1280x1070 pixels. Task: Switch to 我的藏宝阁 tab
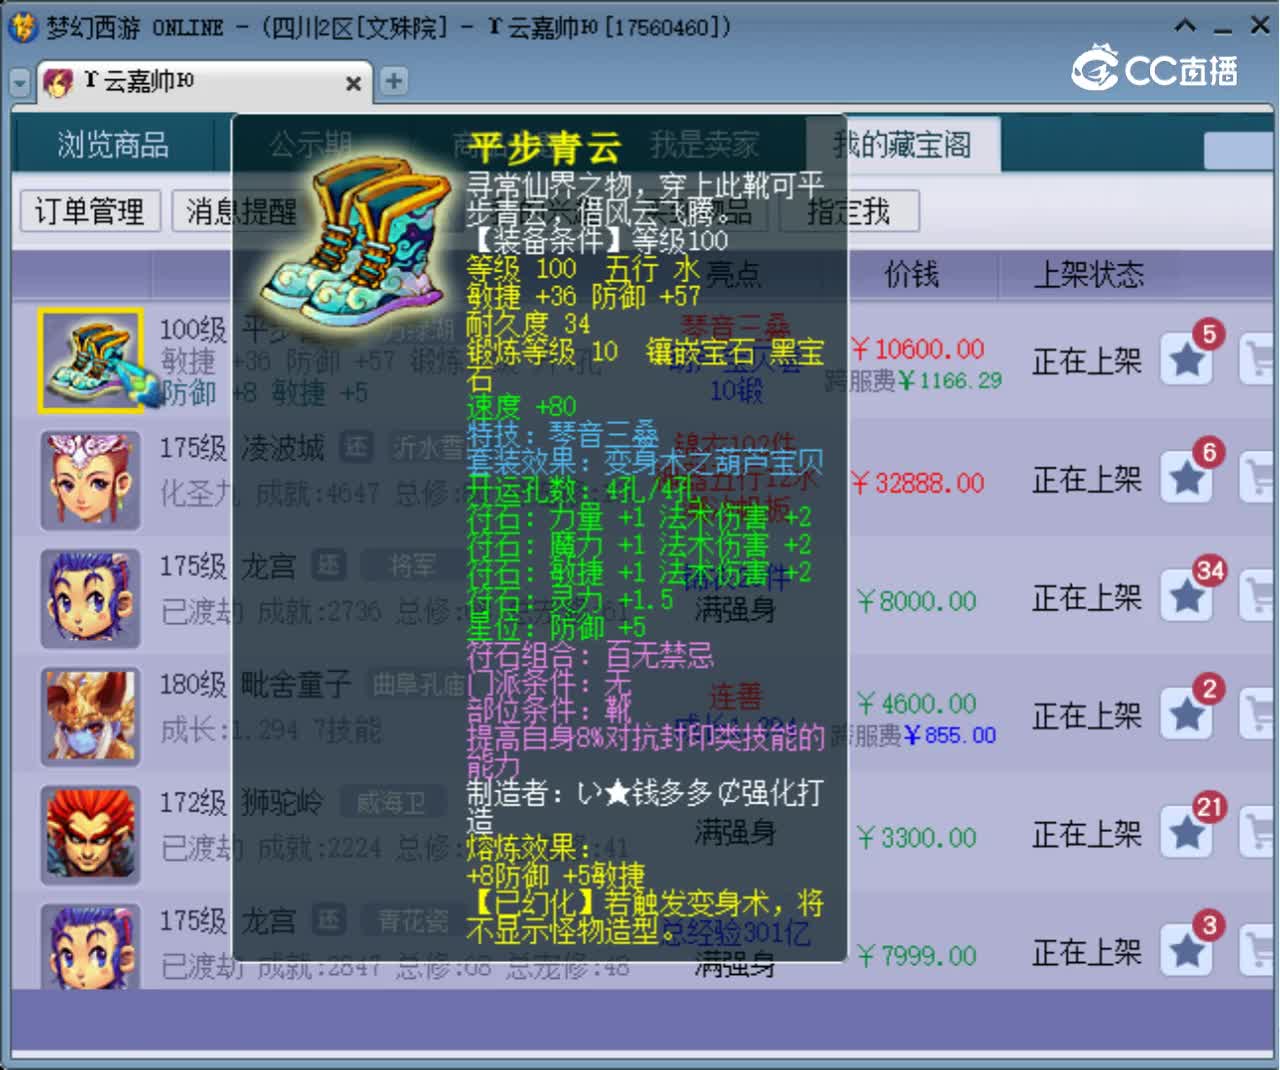(902, 144)
